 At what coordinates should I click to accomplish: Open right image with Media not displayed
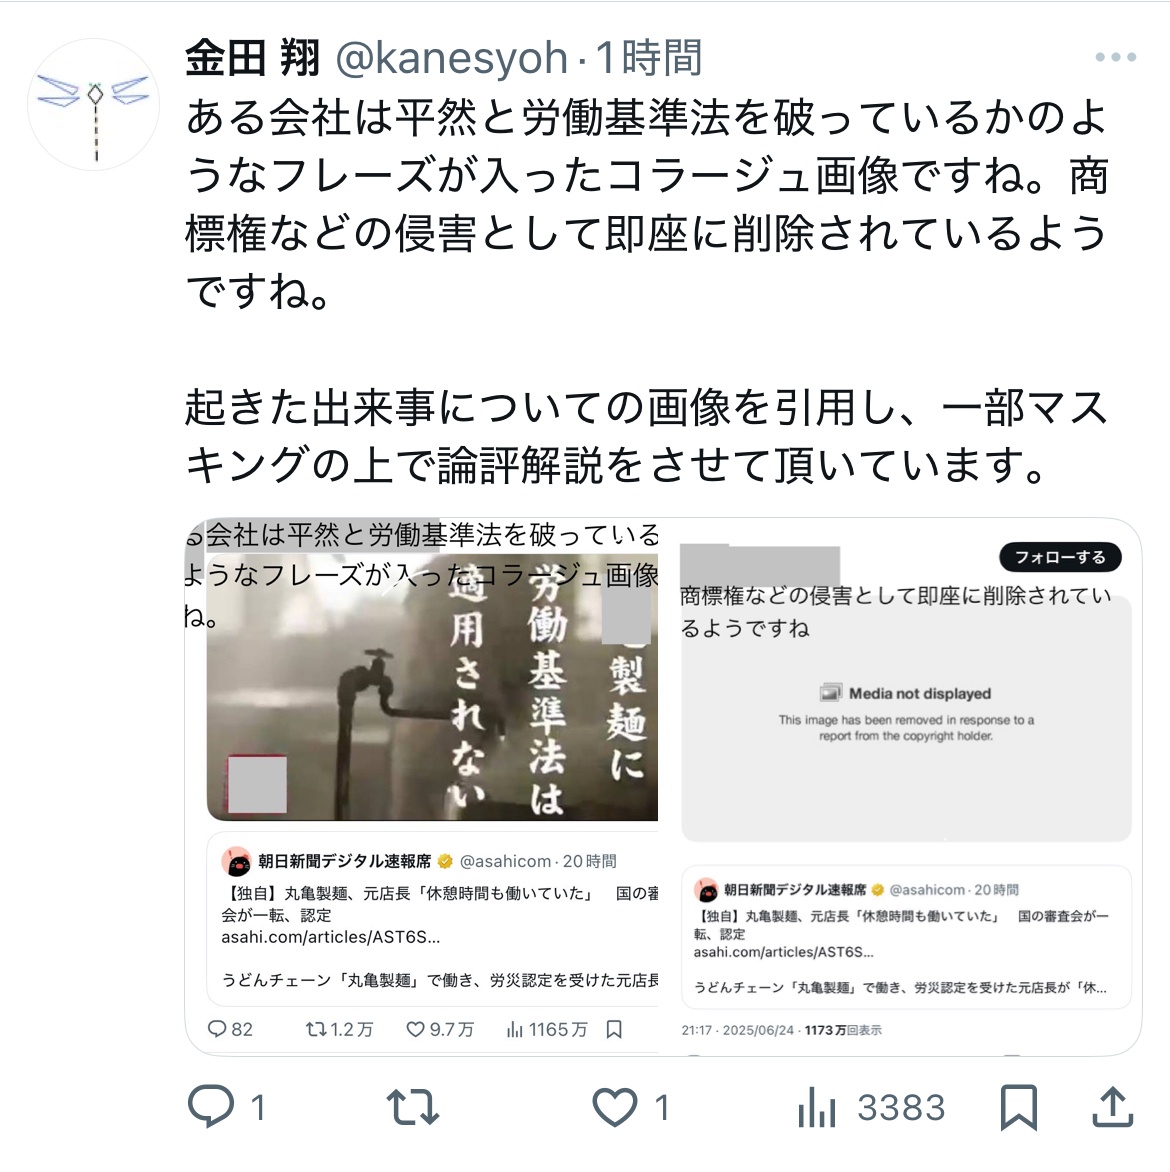point(906,786)
